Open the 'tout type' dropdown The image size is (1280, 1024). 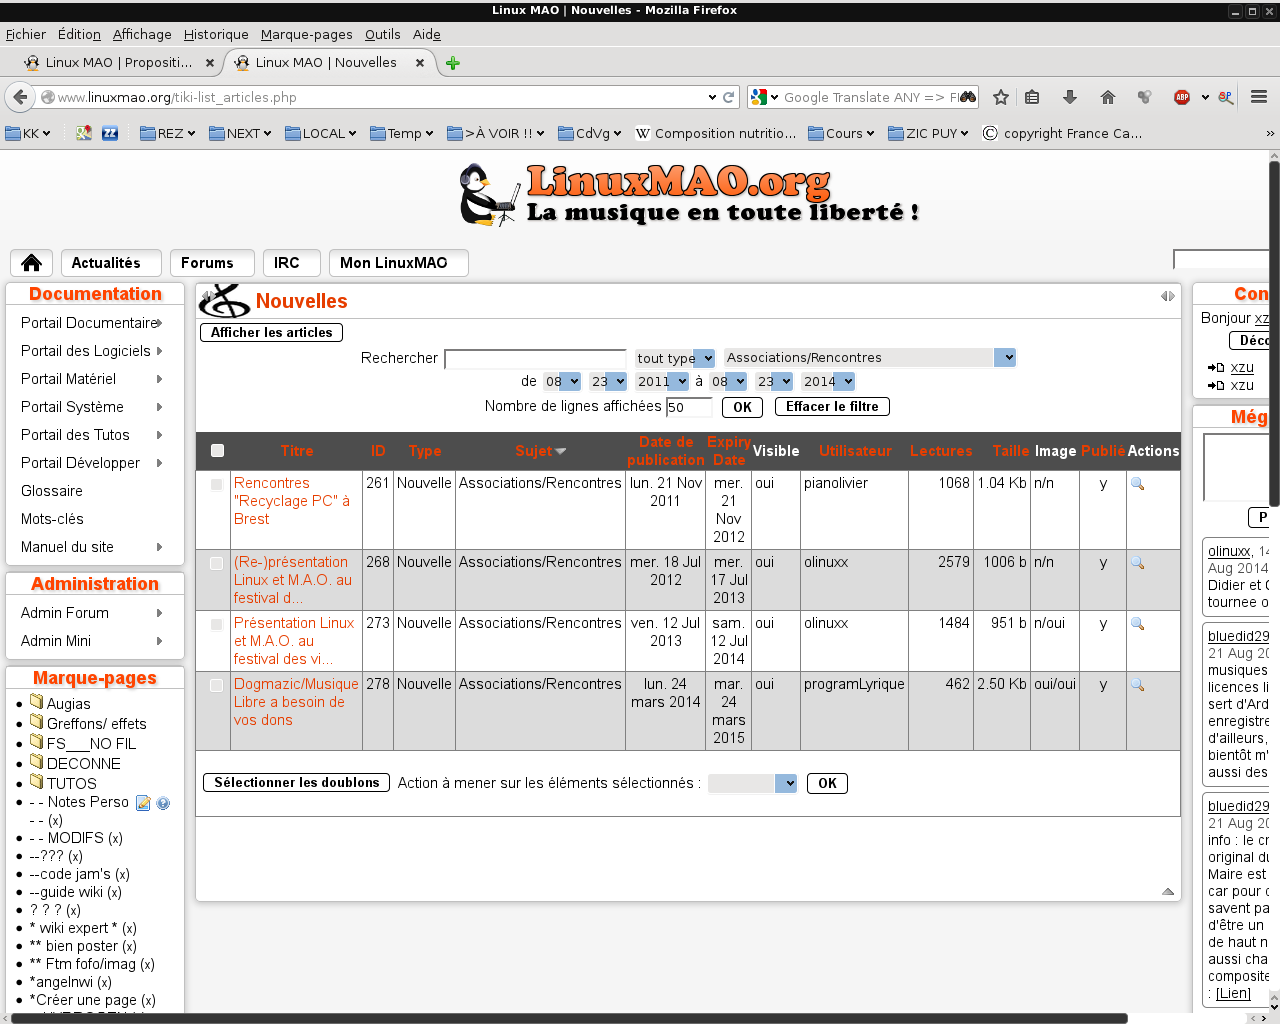[675, 358]
